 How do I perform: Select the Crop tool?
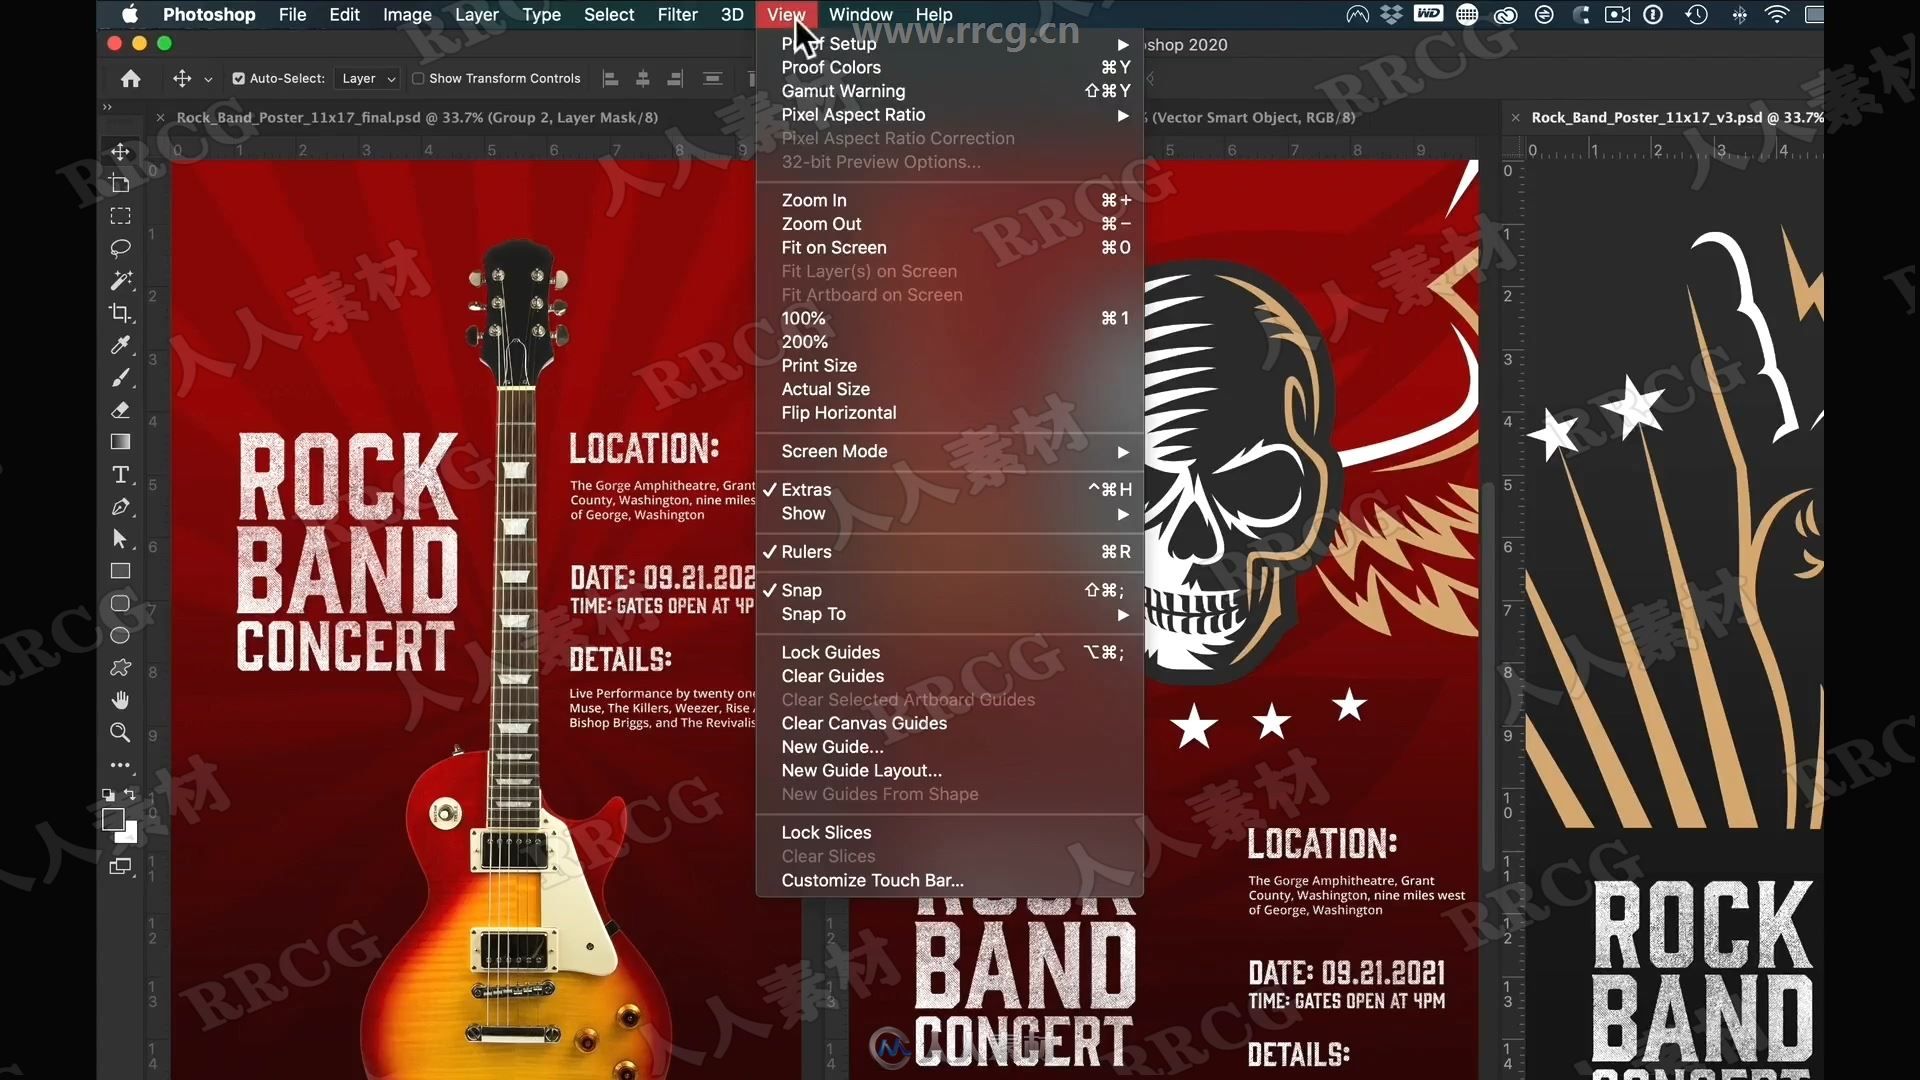coord(120,311)
